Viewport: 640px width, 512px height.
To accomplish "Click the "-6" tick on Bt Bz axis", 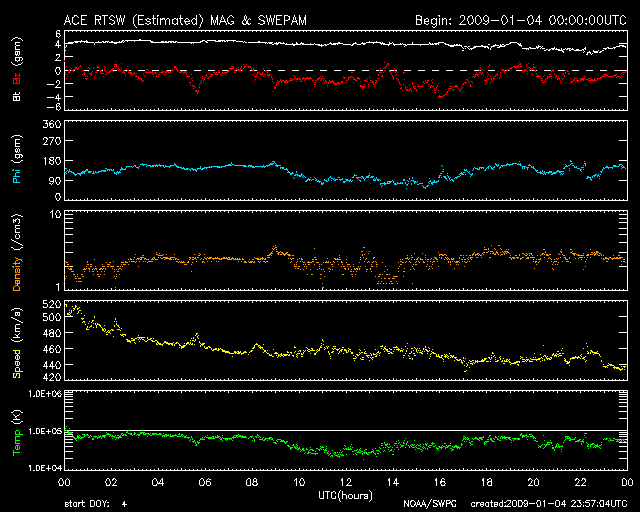I will coord(54,107).
